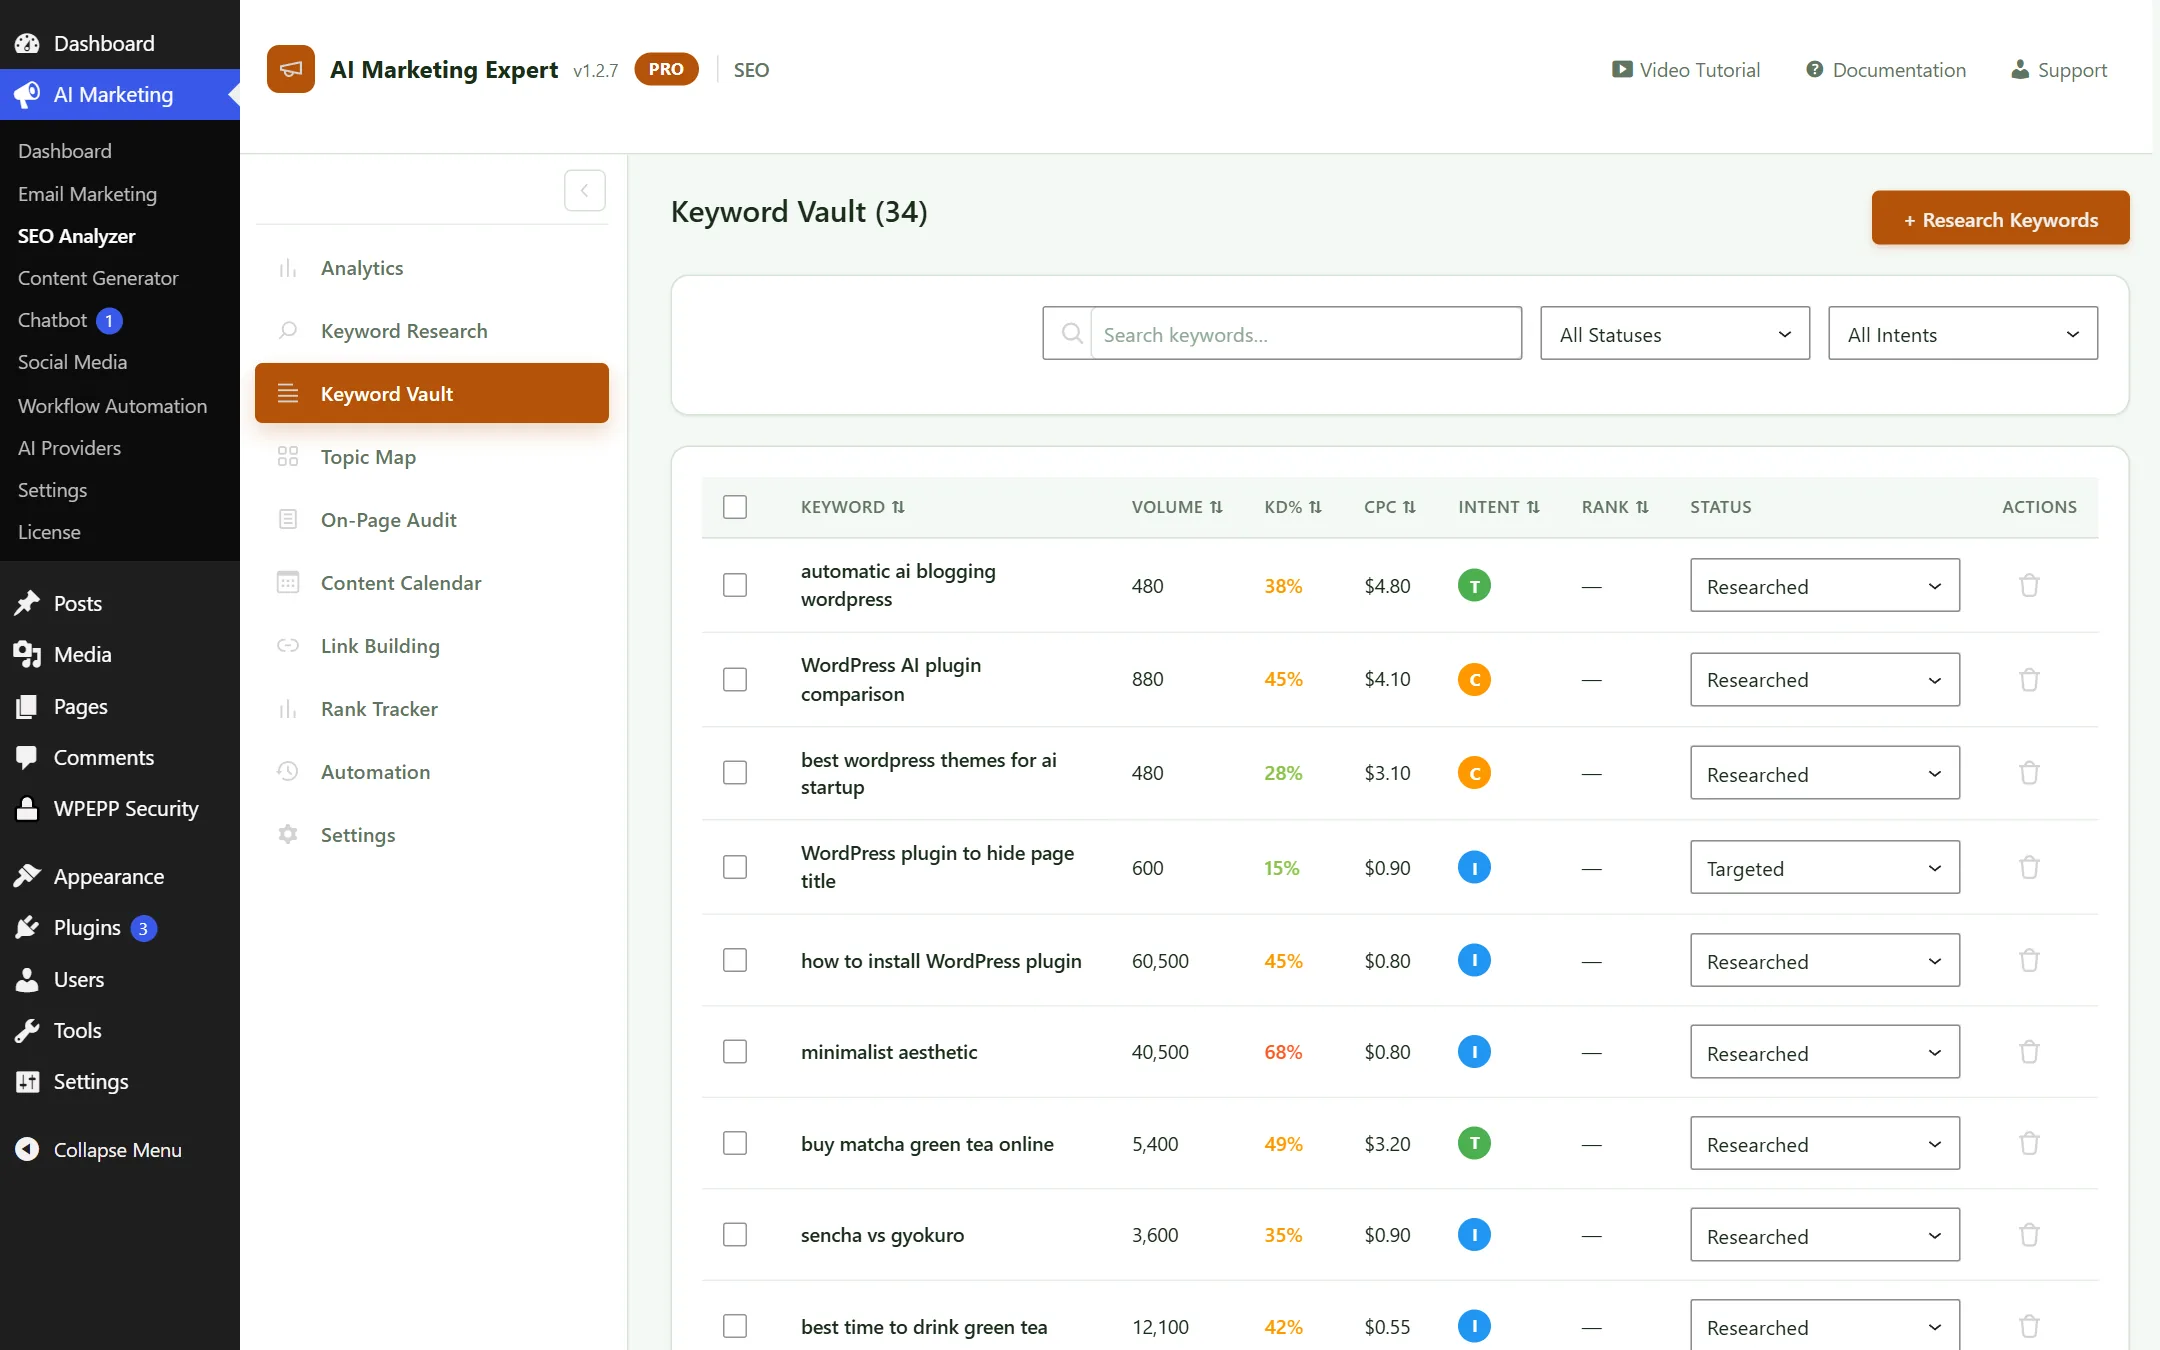Click the AI Marketing Expert megaphone logo
Image resolution: width=2160 pixels, height=1350 pixels.
pyautogui.click(x=290, y=69)
